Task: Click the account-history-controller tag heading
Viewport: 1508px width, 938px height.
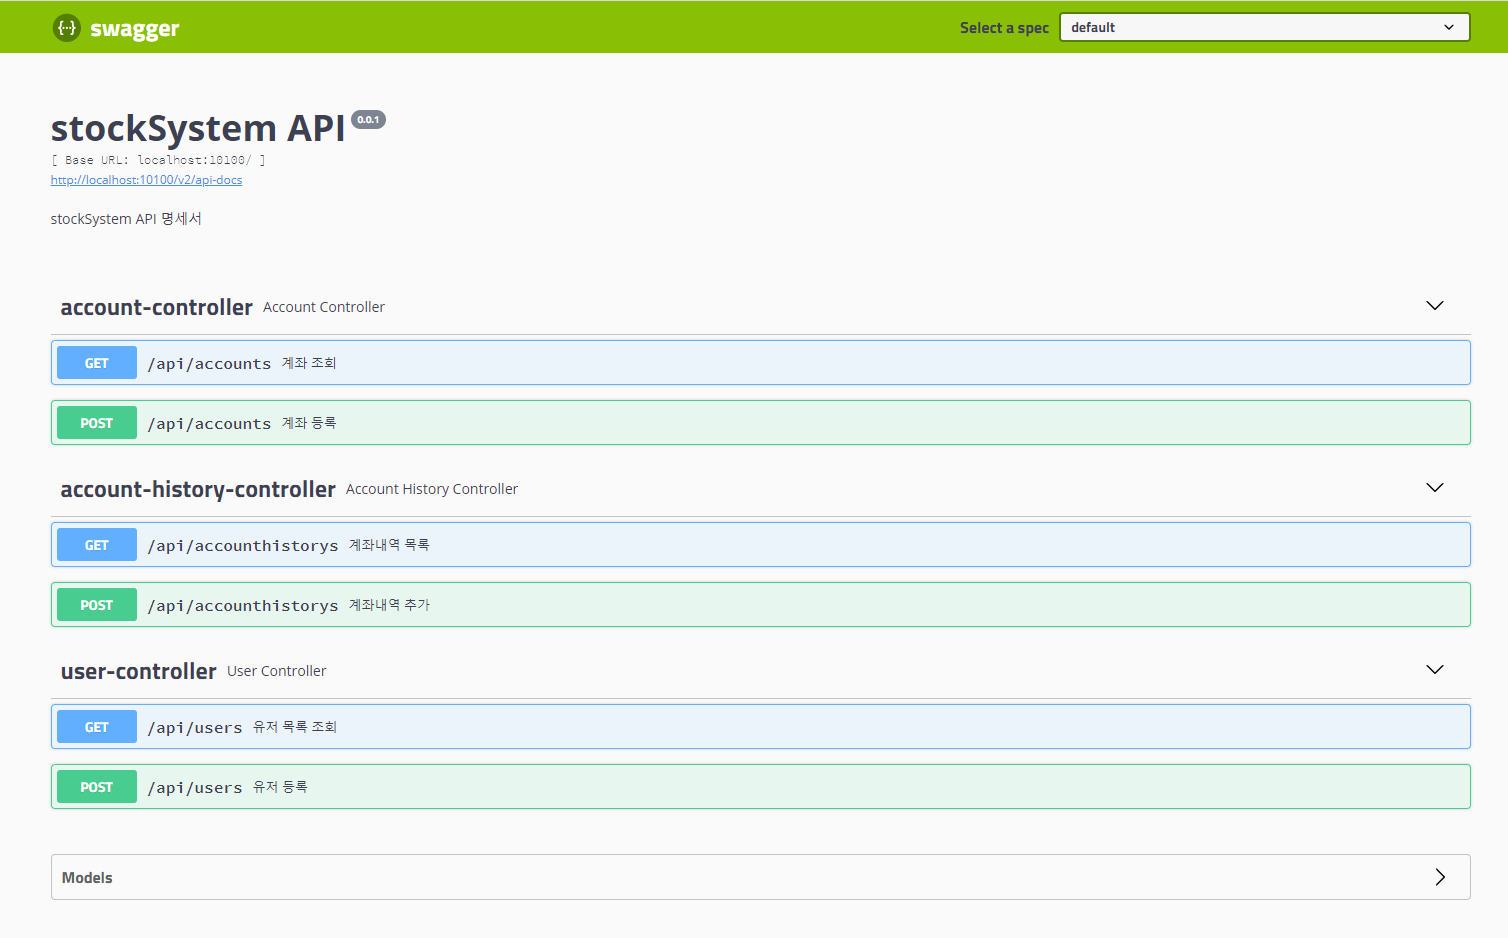Action: [x=198, y=489]
